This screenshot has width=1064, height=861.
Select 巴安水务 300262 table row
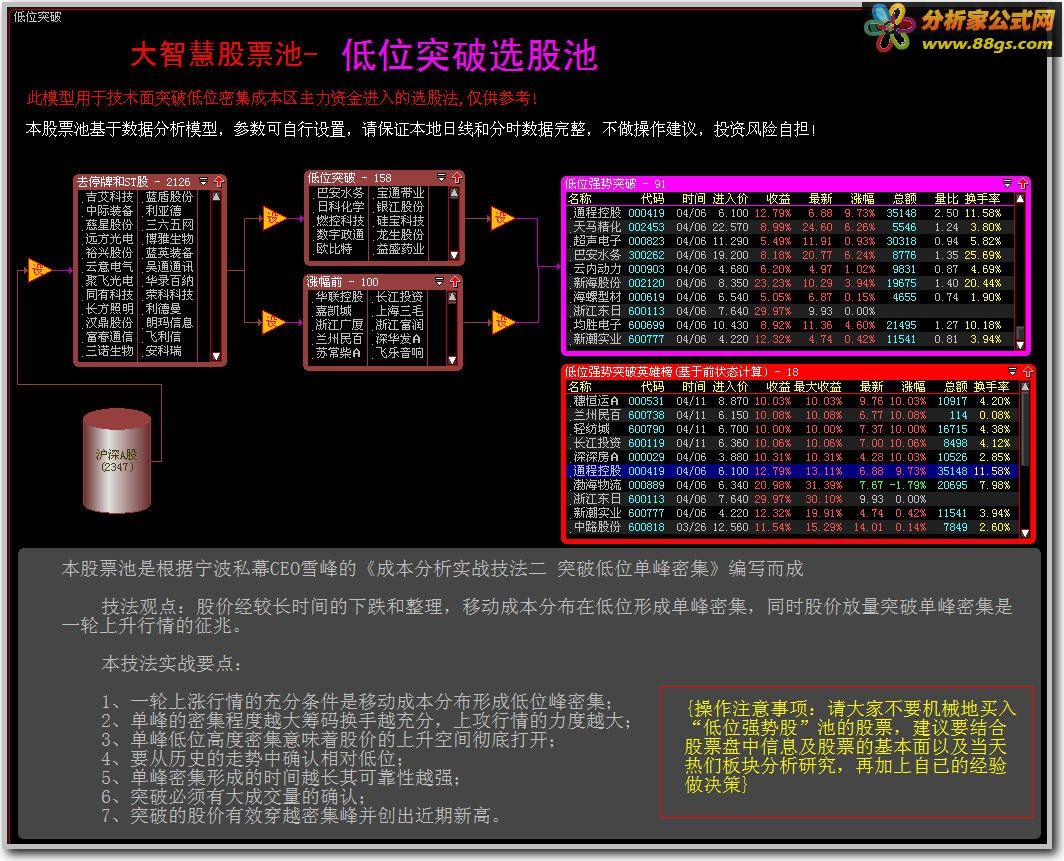791,255
